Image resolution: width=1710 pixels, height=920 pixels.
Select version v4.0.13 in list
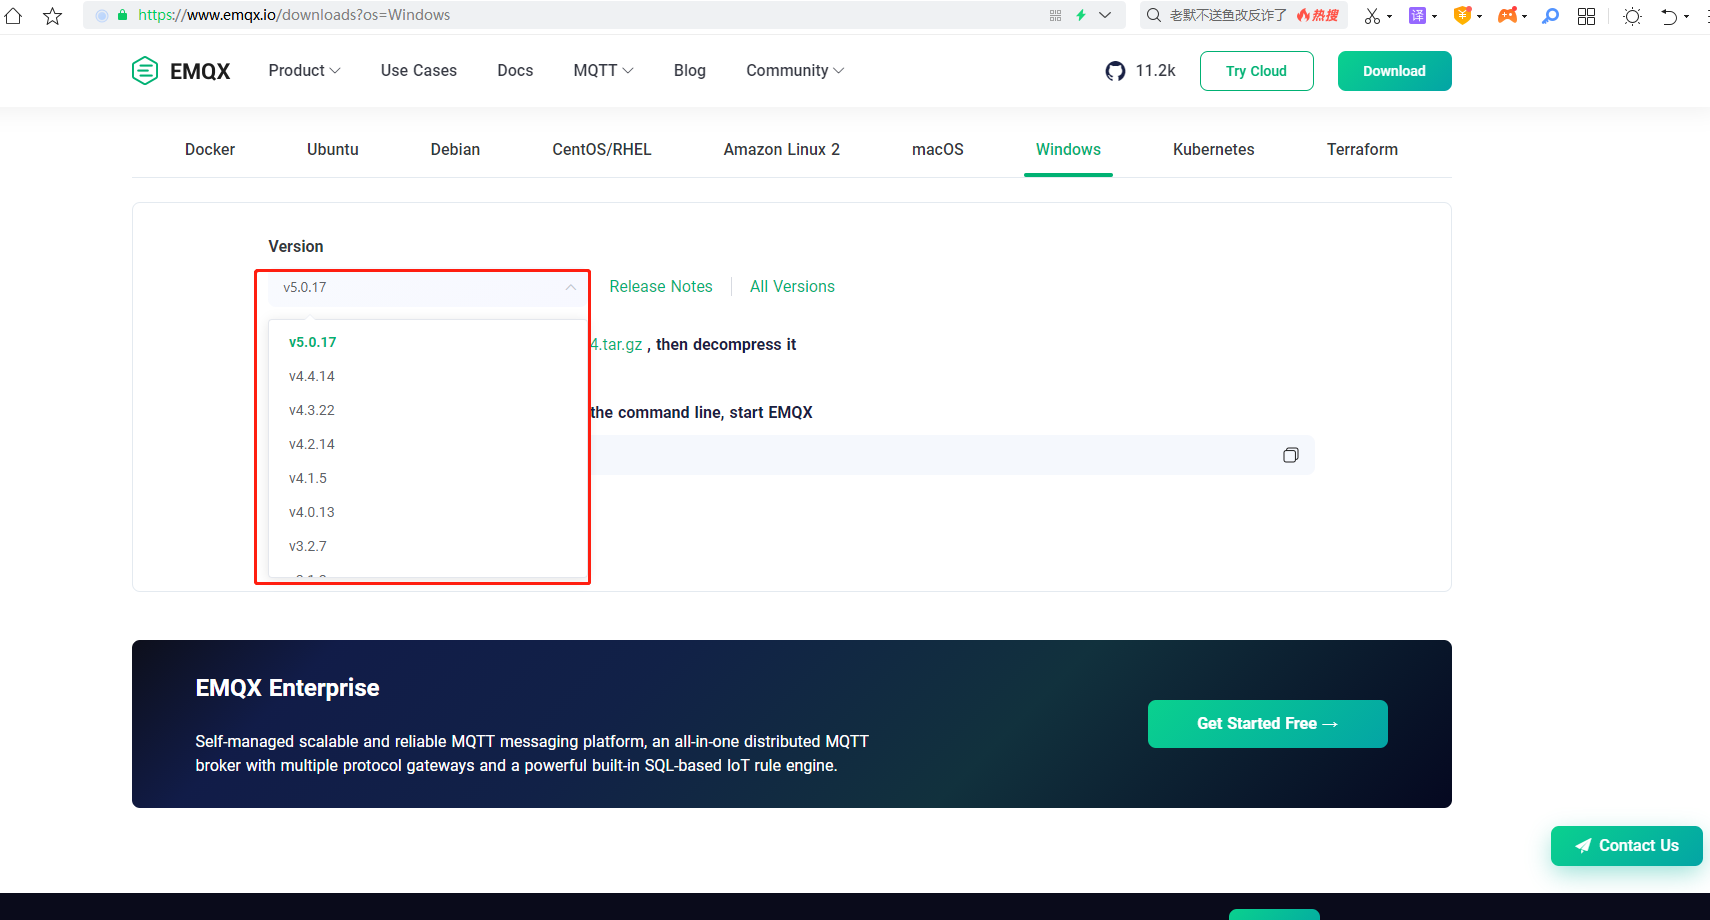click(428, 512)
